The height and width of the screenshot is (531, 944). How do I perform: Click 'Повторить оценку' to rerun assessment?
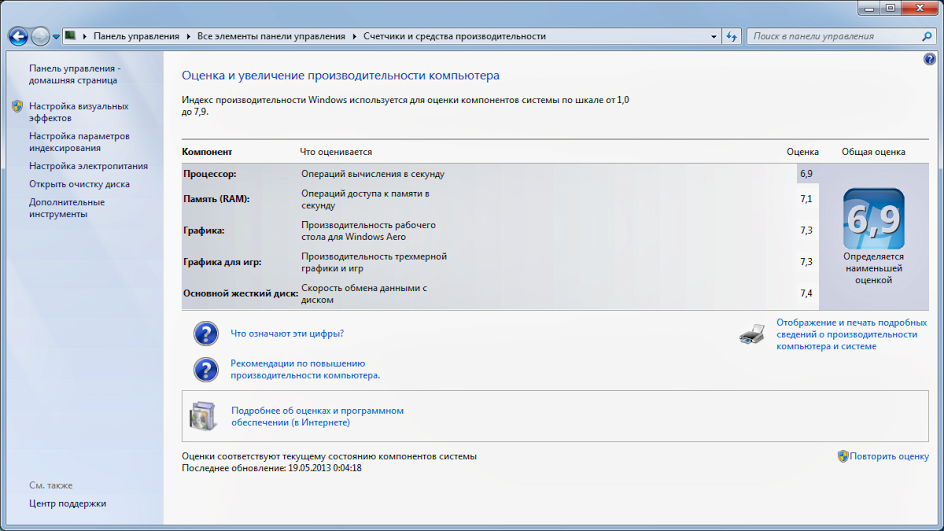tap(889, 456)
